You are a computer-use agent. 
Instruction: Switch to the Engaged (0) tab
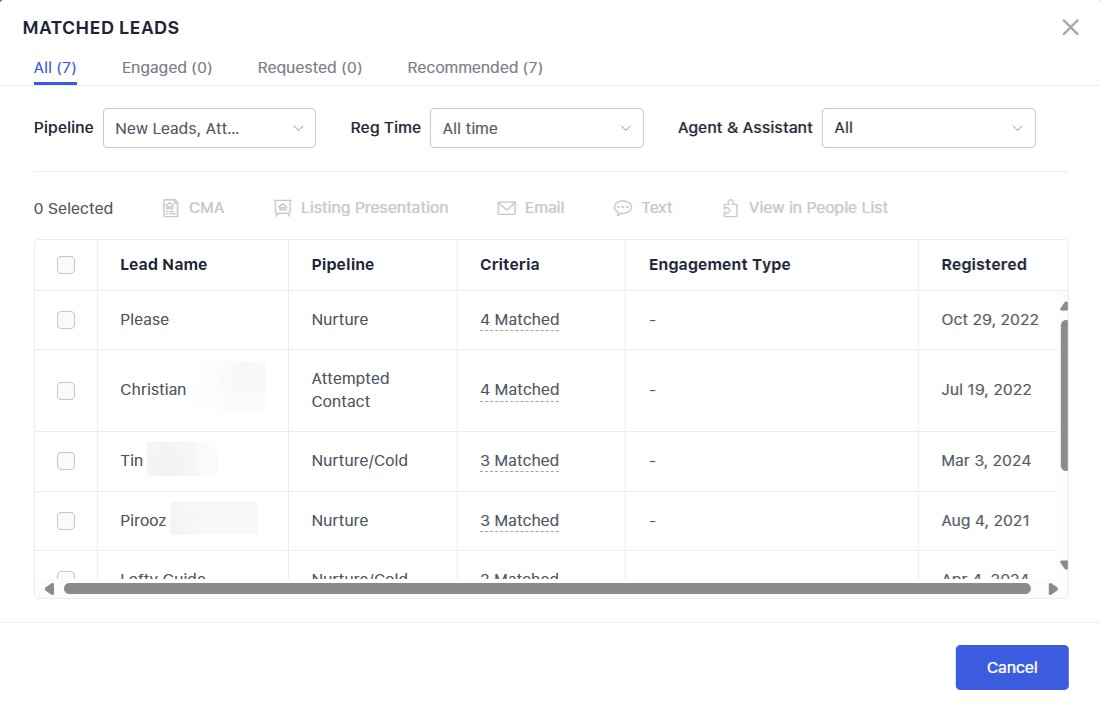point(167,68)
